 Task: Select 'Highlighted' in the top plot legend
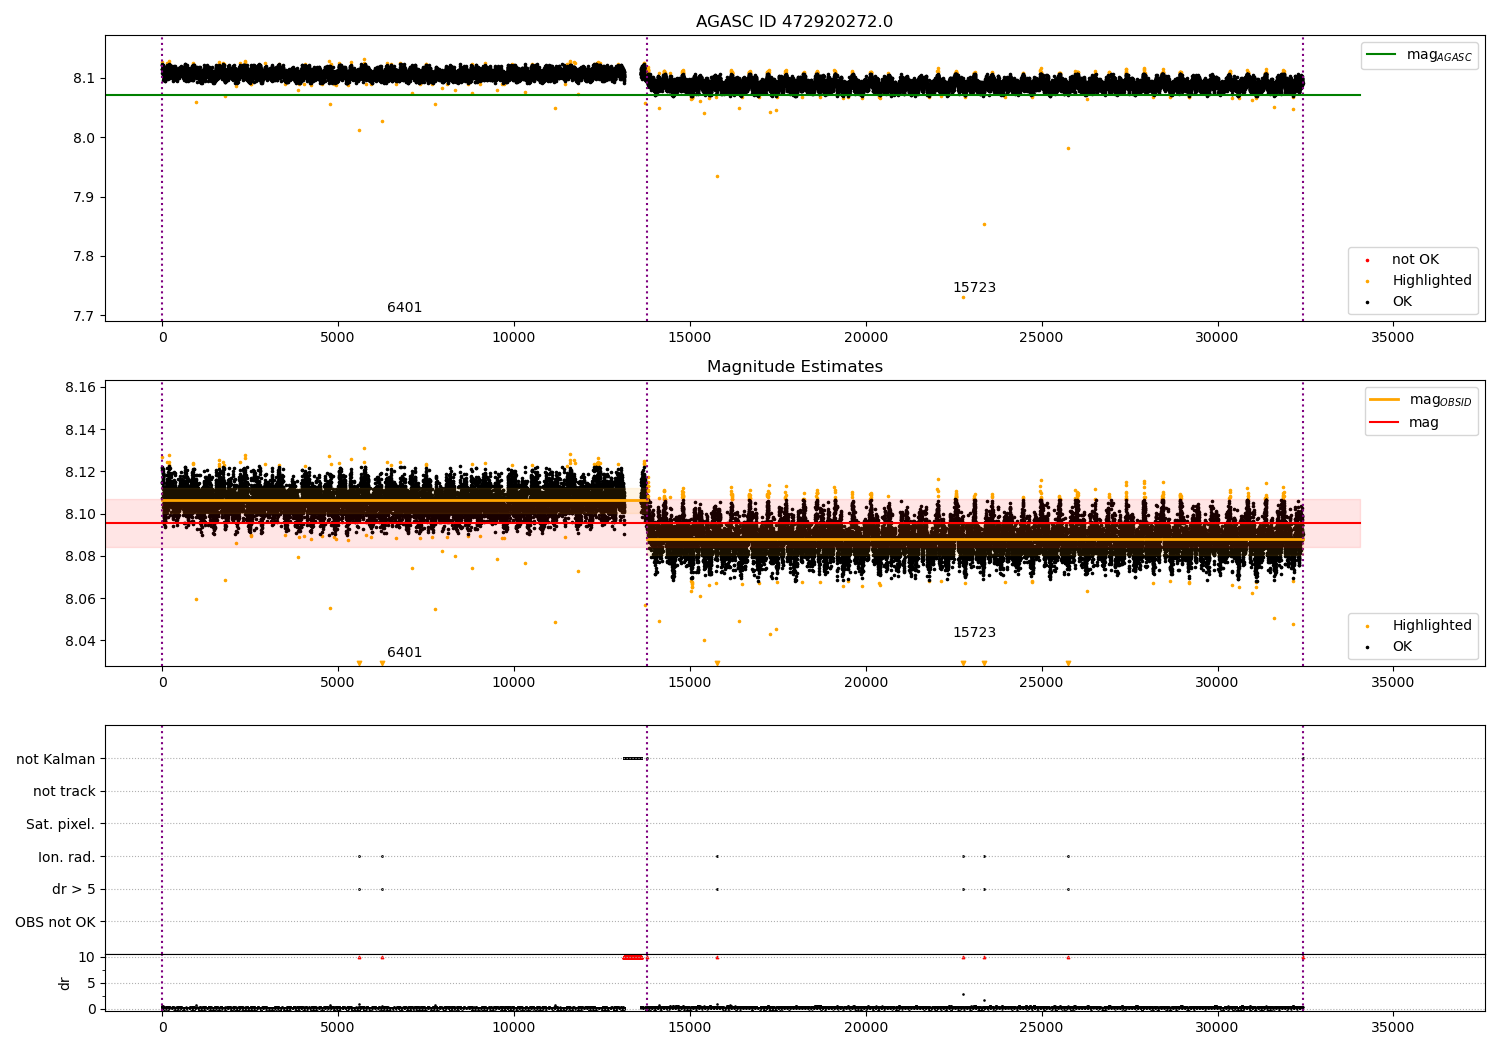click(x=1431, y=281)
